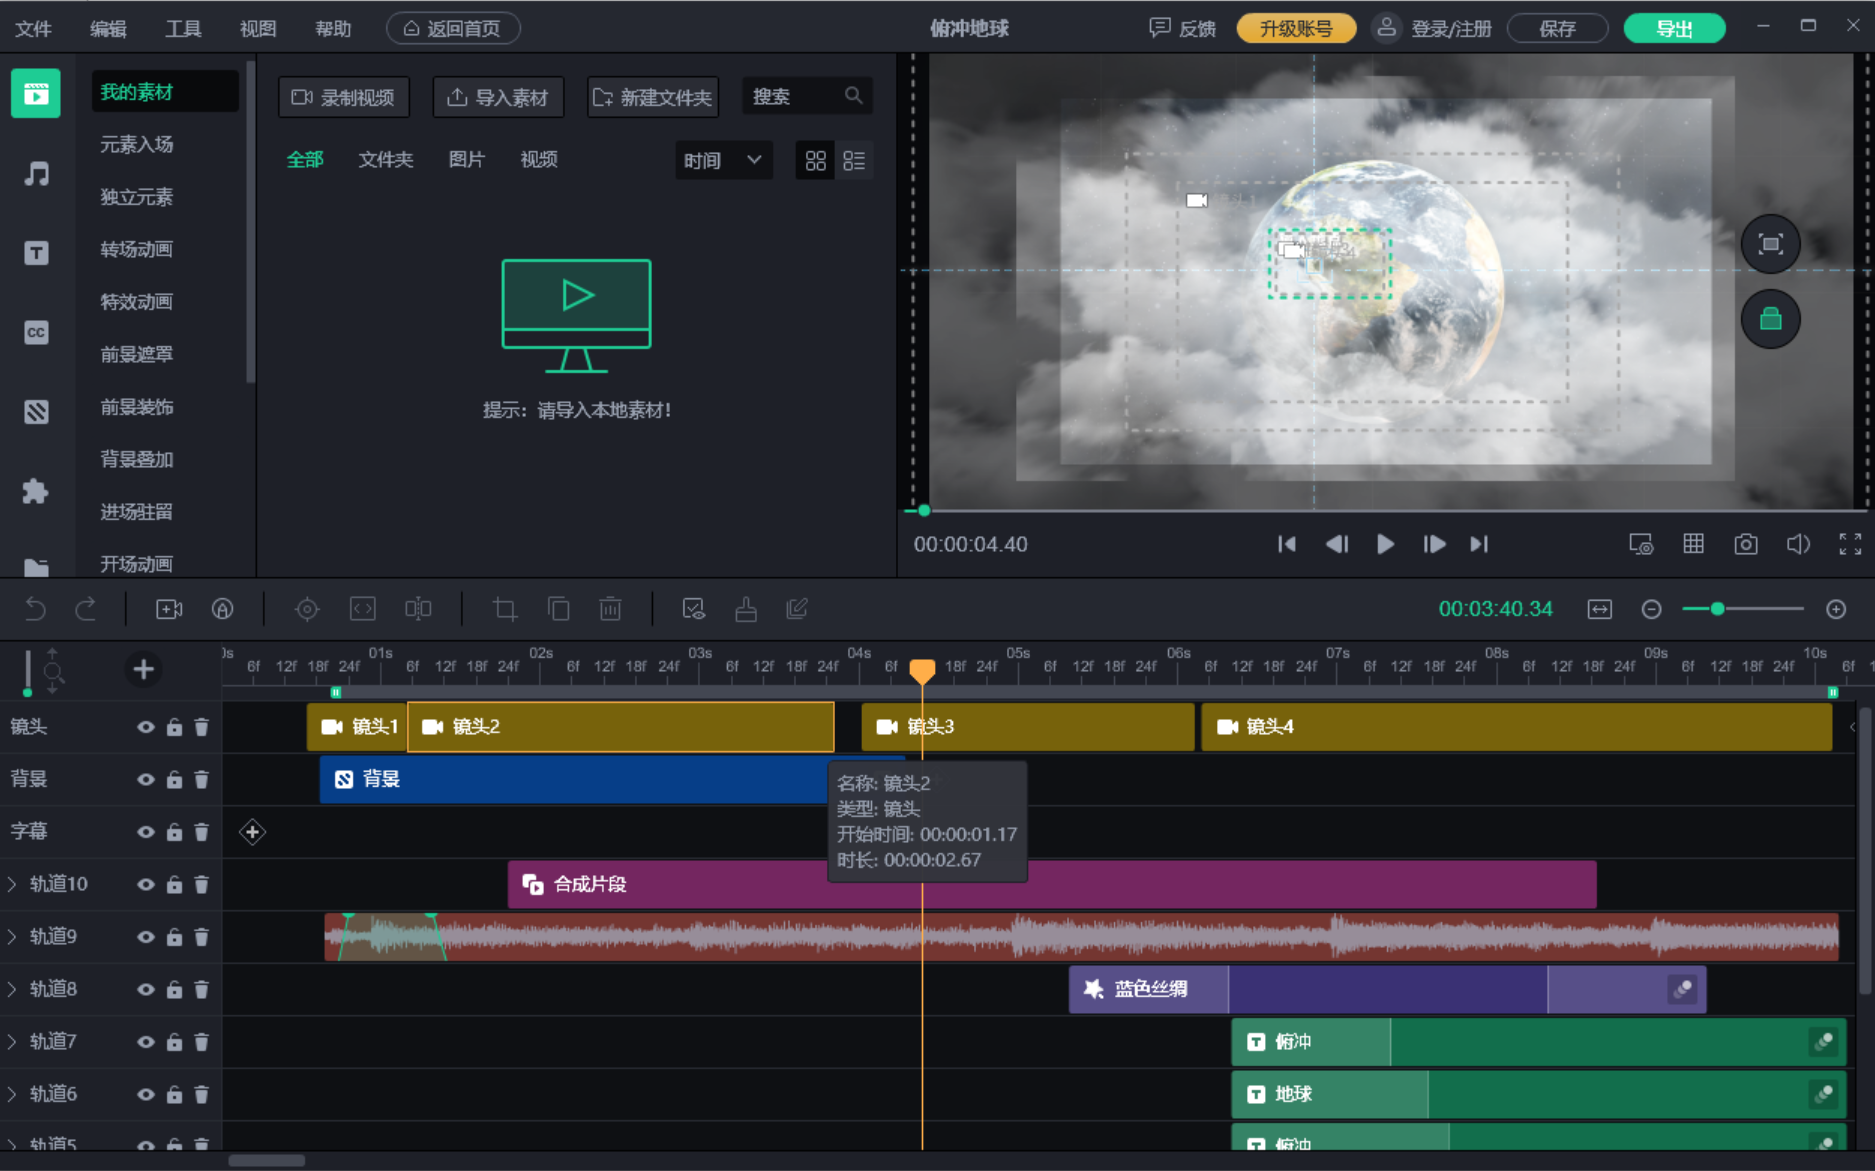Take a preview snapshot with camera icon
The width and height of the screenshot is (1875, 1171).
tap(1746, 544)
